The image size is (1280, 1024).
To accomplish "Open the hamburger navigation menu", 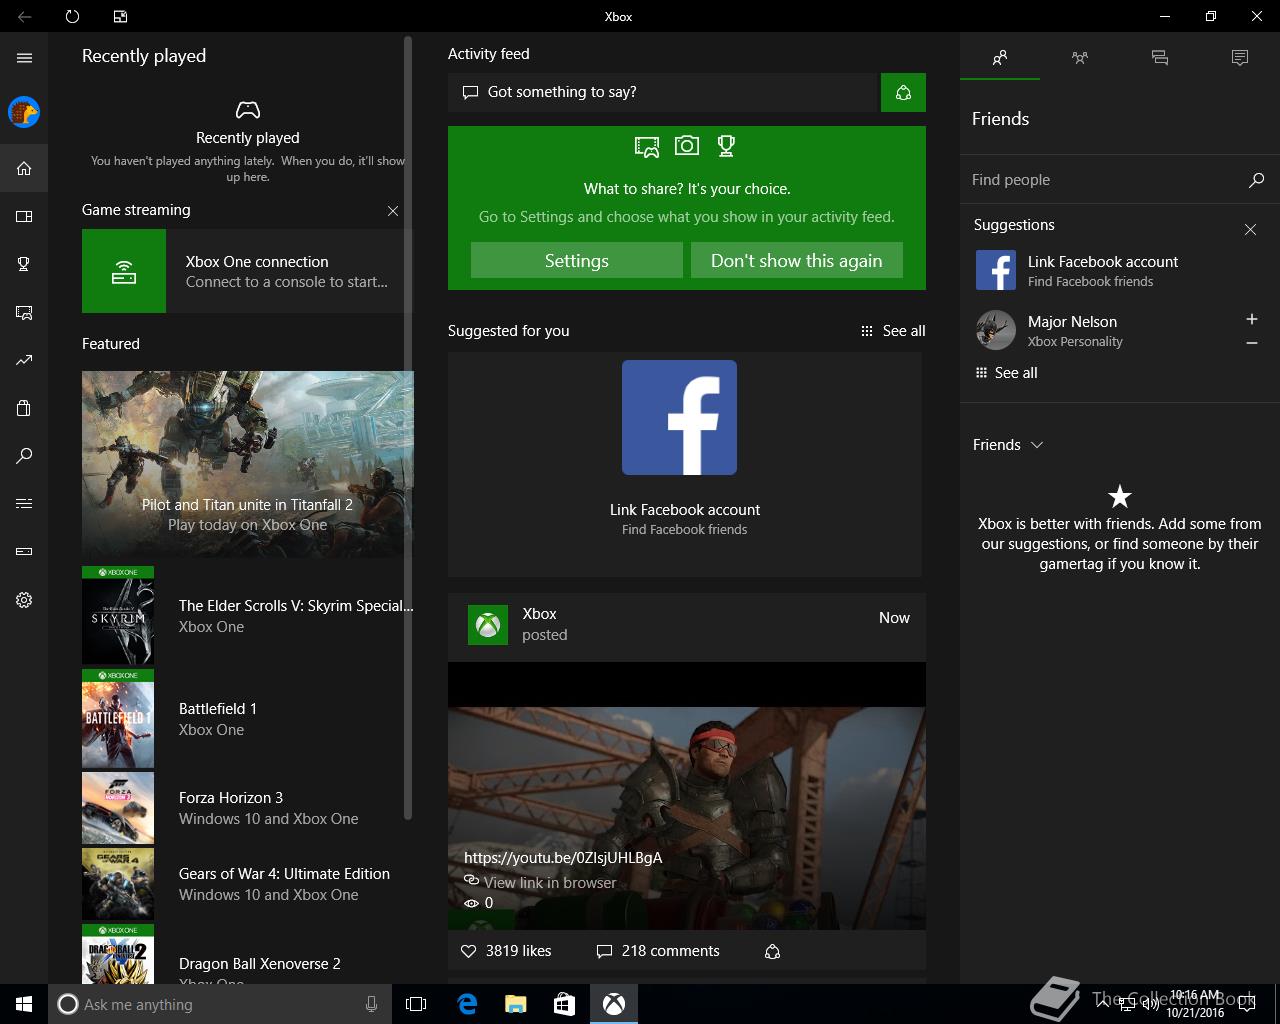I will coord(24,58).
